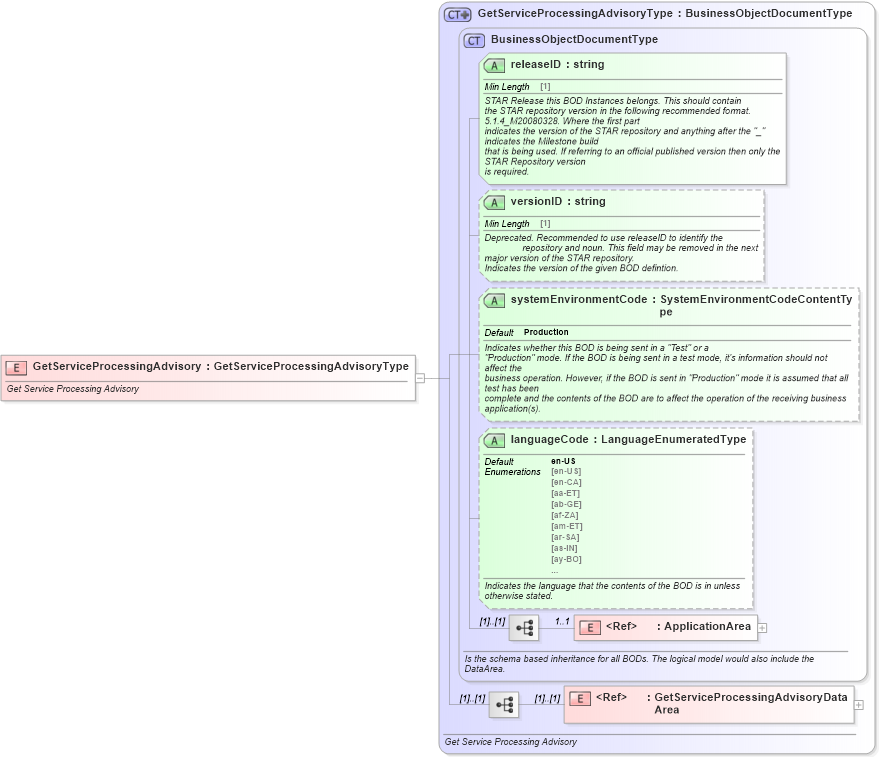Click the A attribute icon for releaseID
Viewport: 880px width, 757px height.
(x=494, y=66)
